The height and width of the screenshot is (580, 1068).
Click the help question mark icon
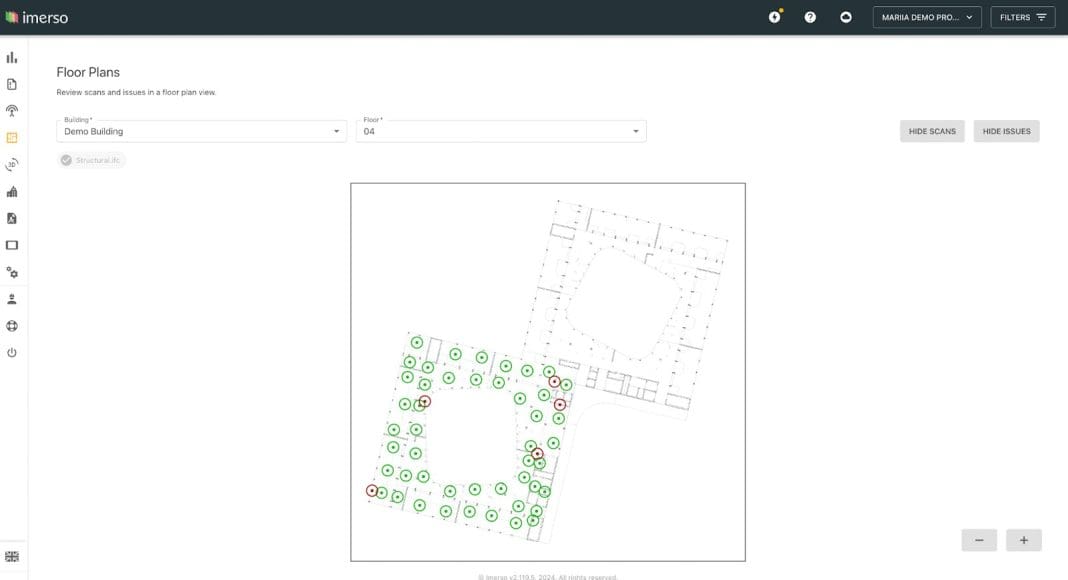(x=810, y=17)
